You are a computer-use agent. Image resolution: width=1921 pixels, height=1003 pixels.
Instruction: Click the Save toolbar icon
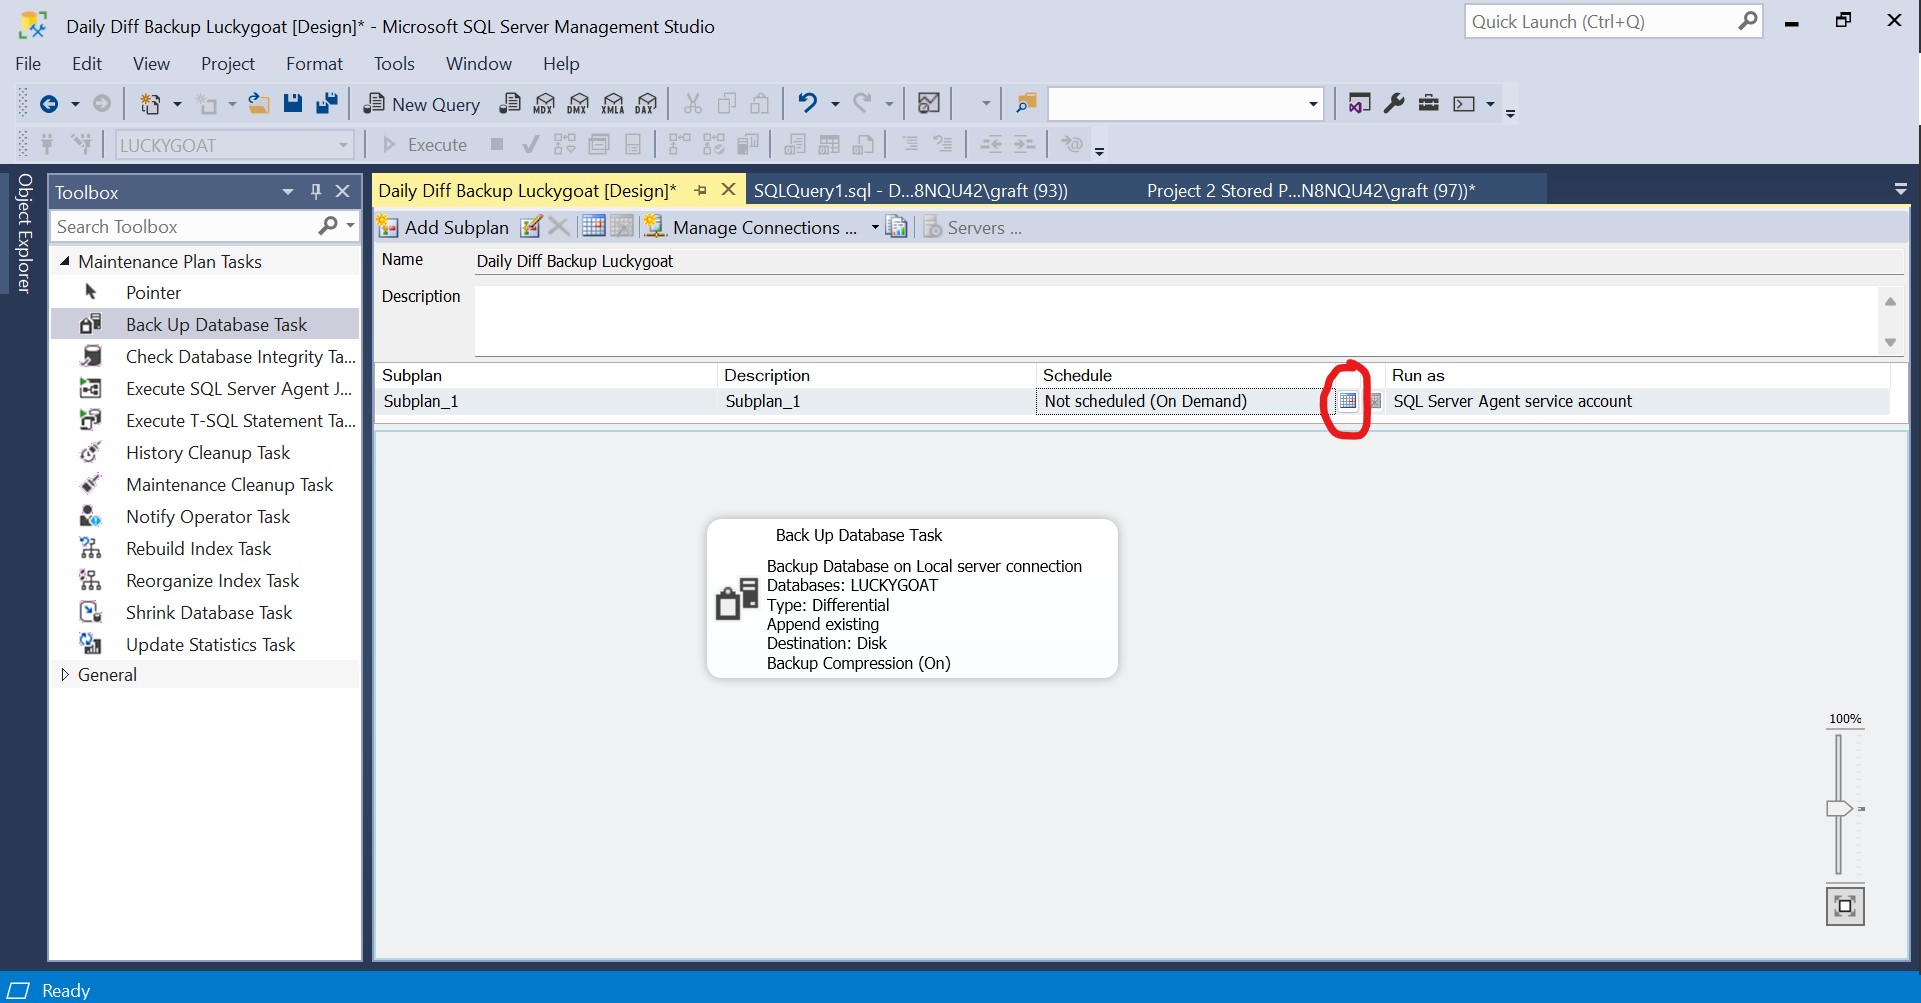[x=292, y=103]
